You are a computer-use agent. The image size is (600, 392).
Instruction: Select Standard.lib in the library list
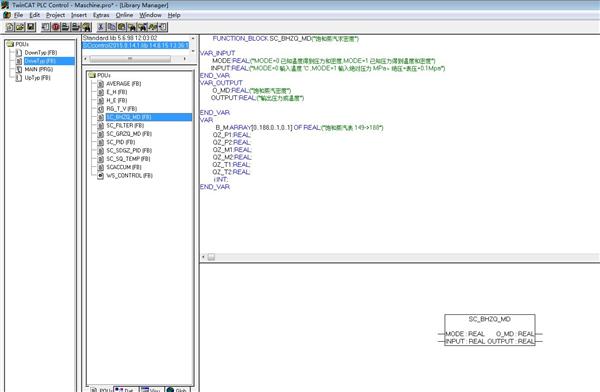tap(120, 38)
